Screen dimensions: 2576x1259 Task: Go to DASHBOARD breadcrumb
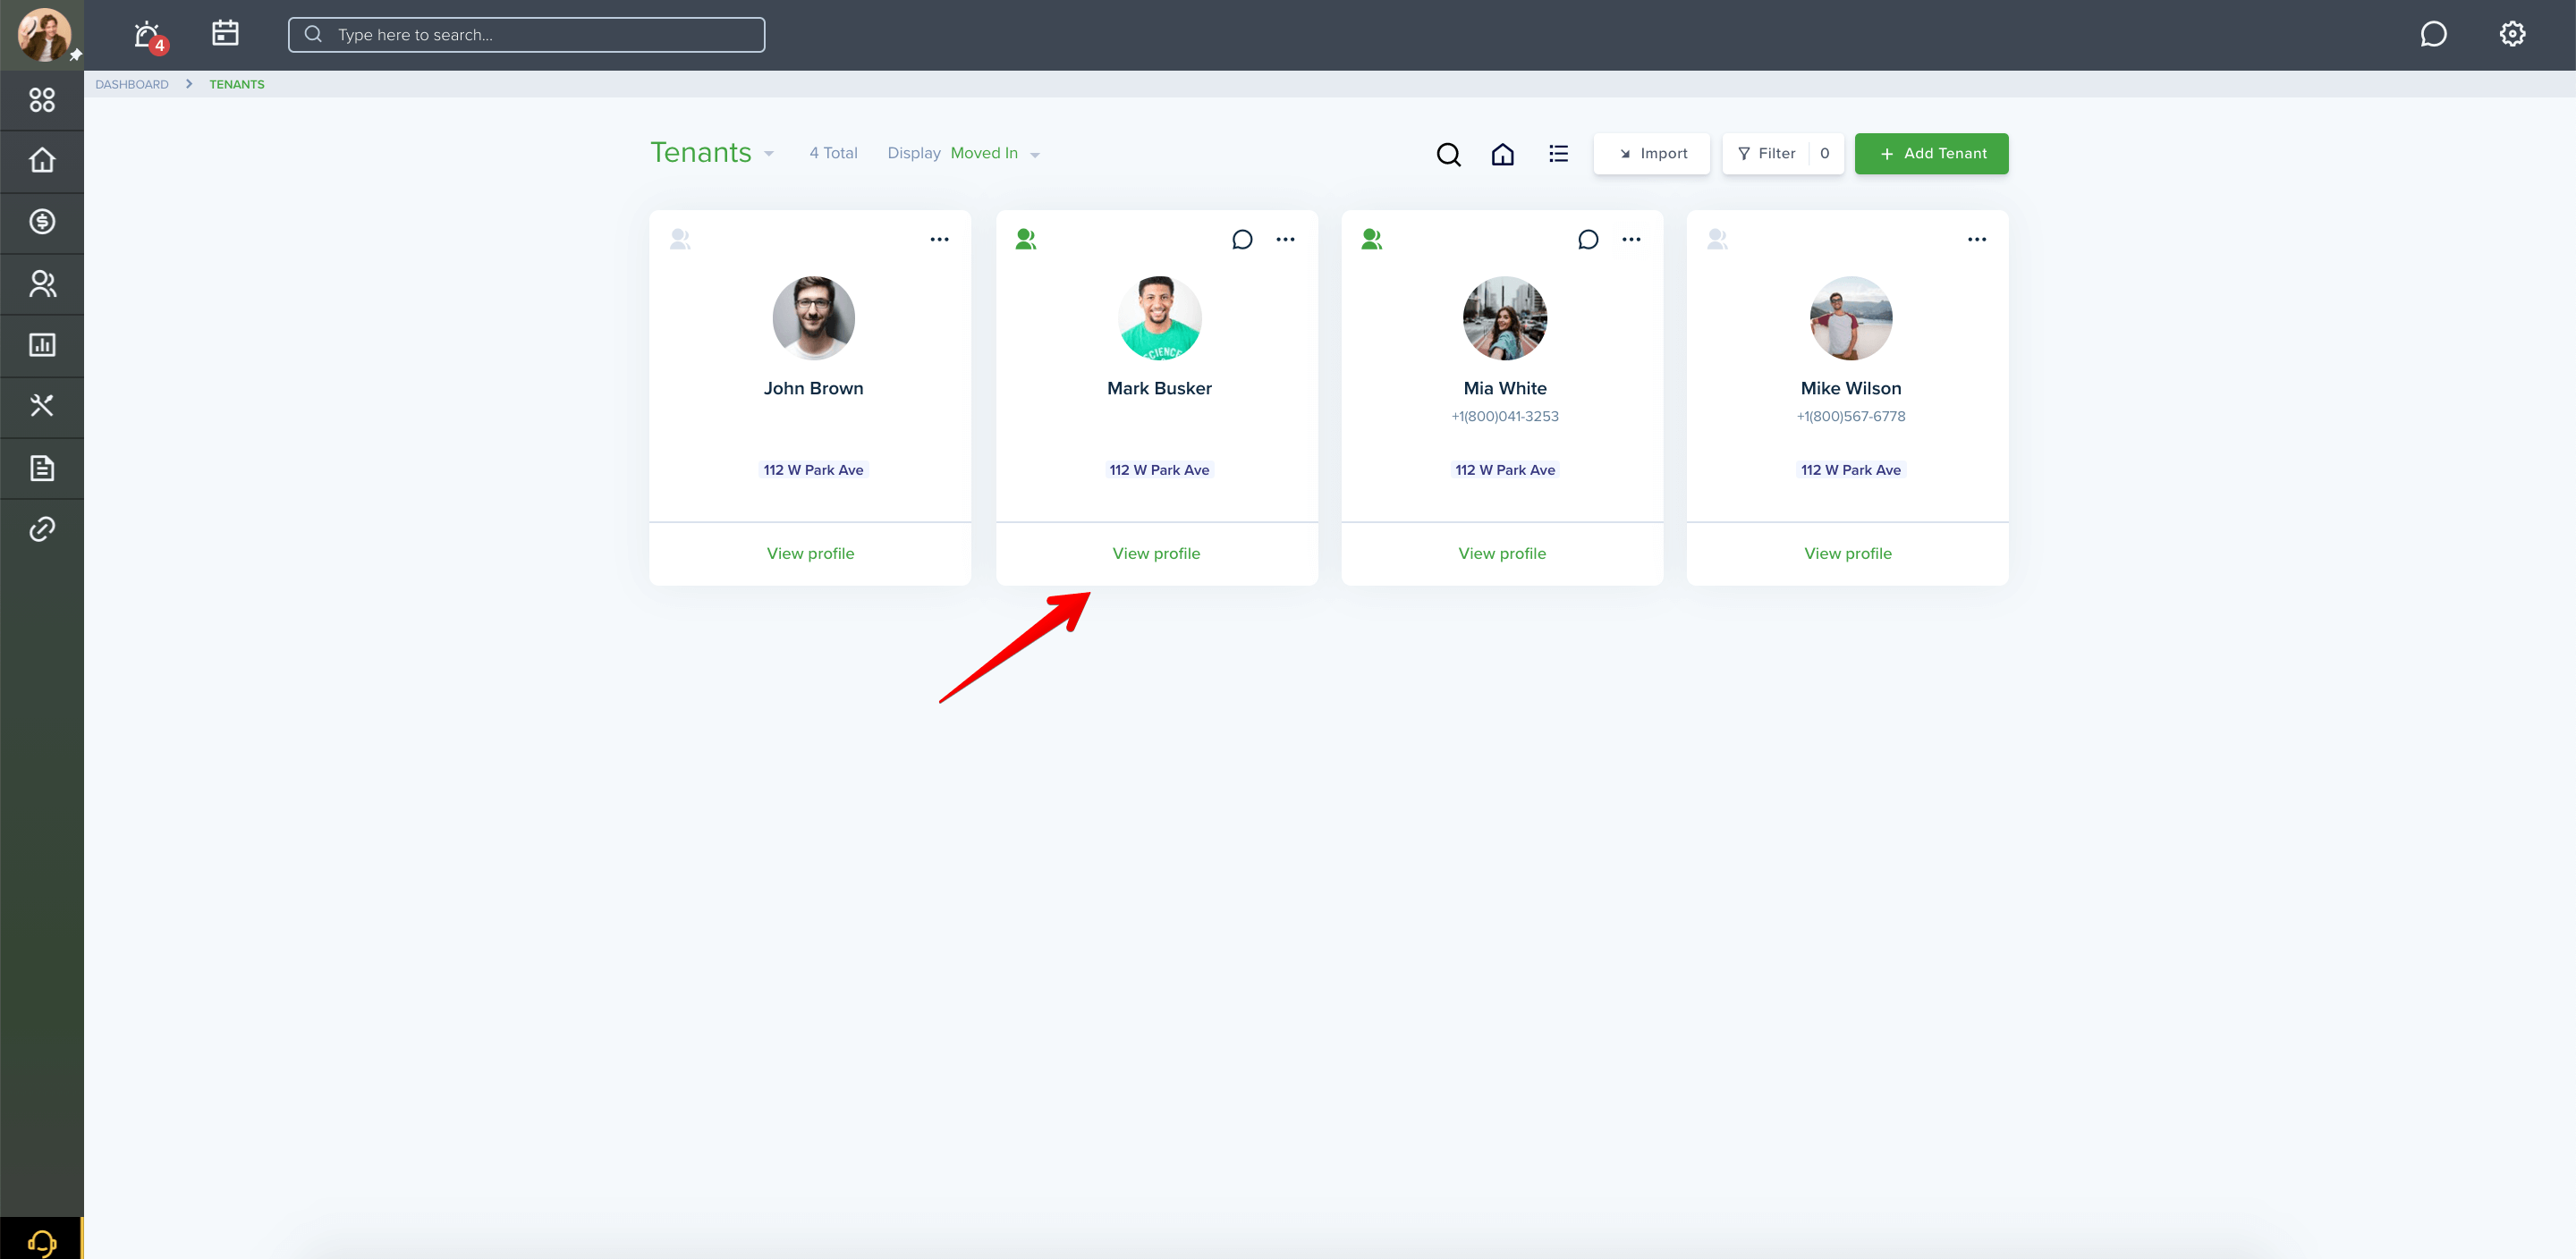pos(132,85)
